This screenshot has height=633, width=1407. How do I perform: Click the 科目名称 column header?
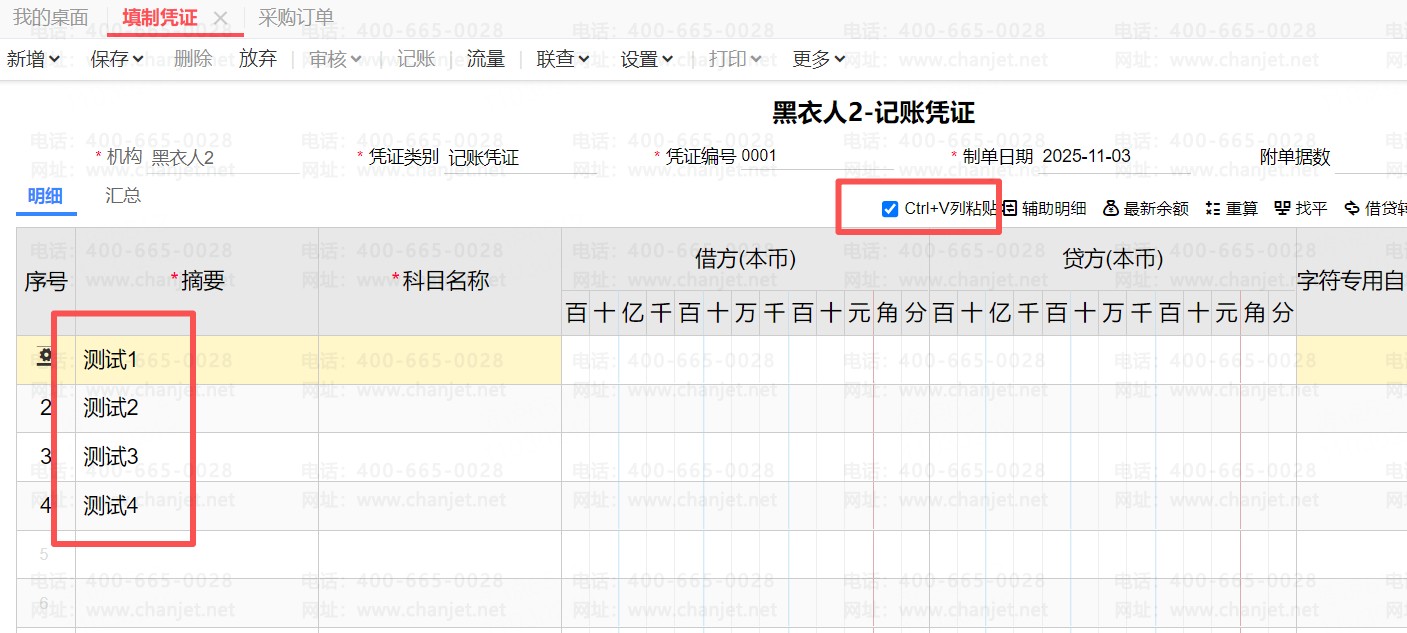coord(440,282)
